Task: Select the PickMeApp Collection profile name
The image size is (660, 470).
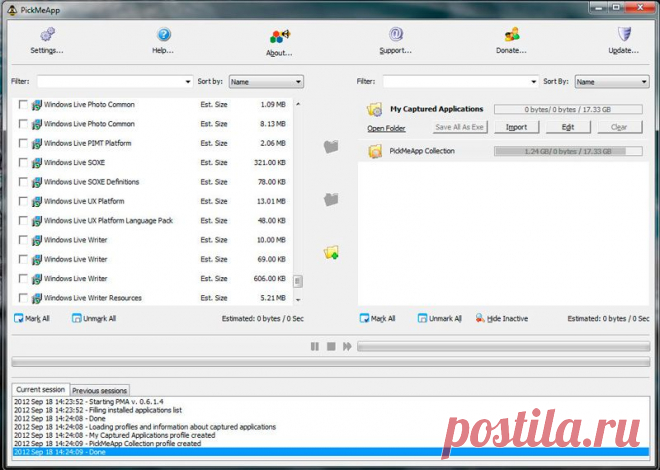Action: [422, 151]
